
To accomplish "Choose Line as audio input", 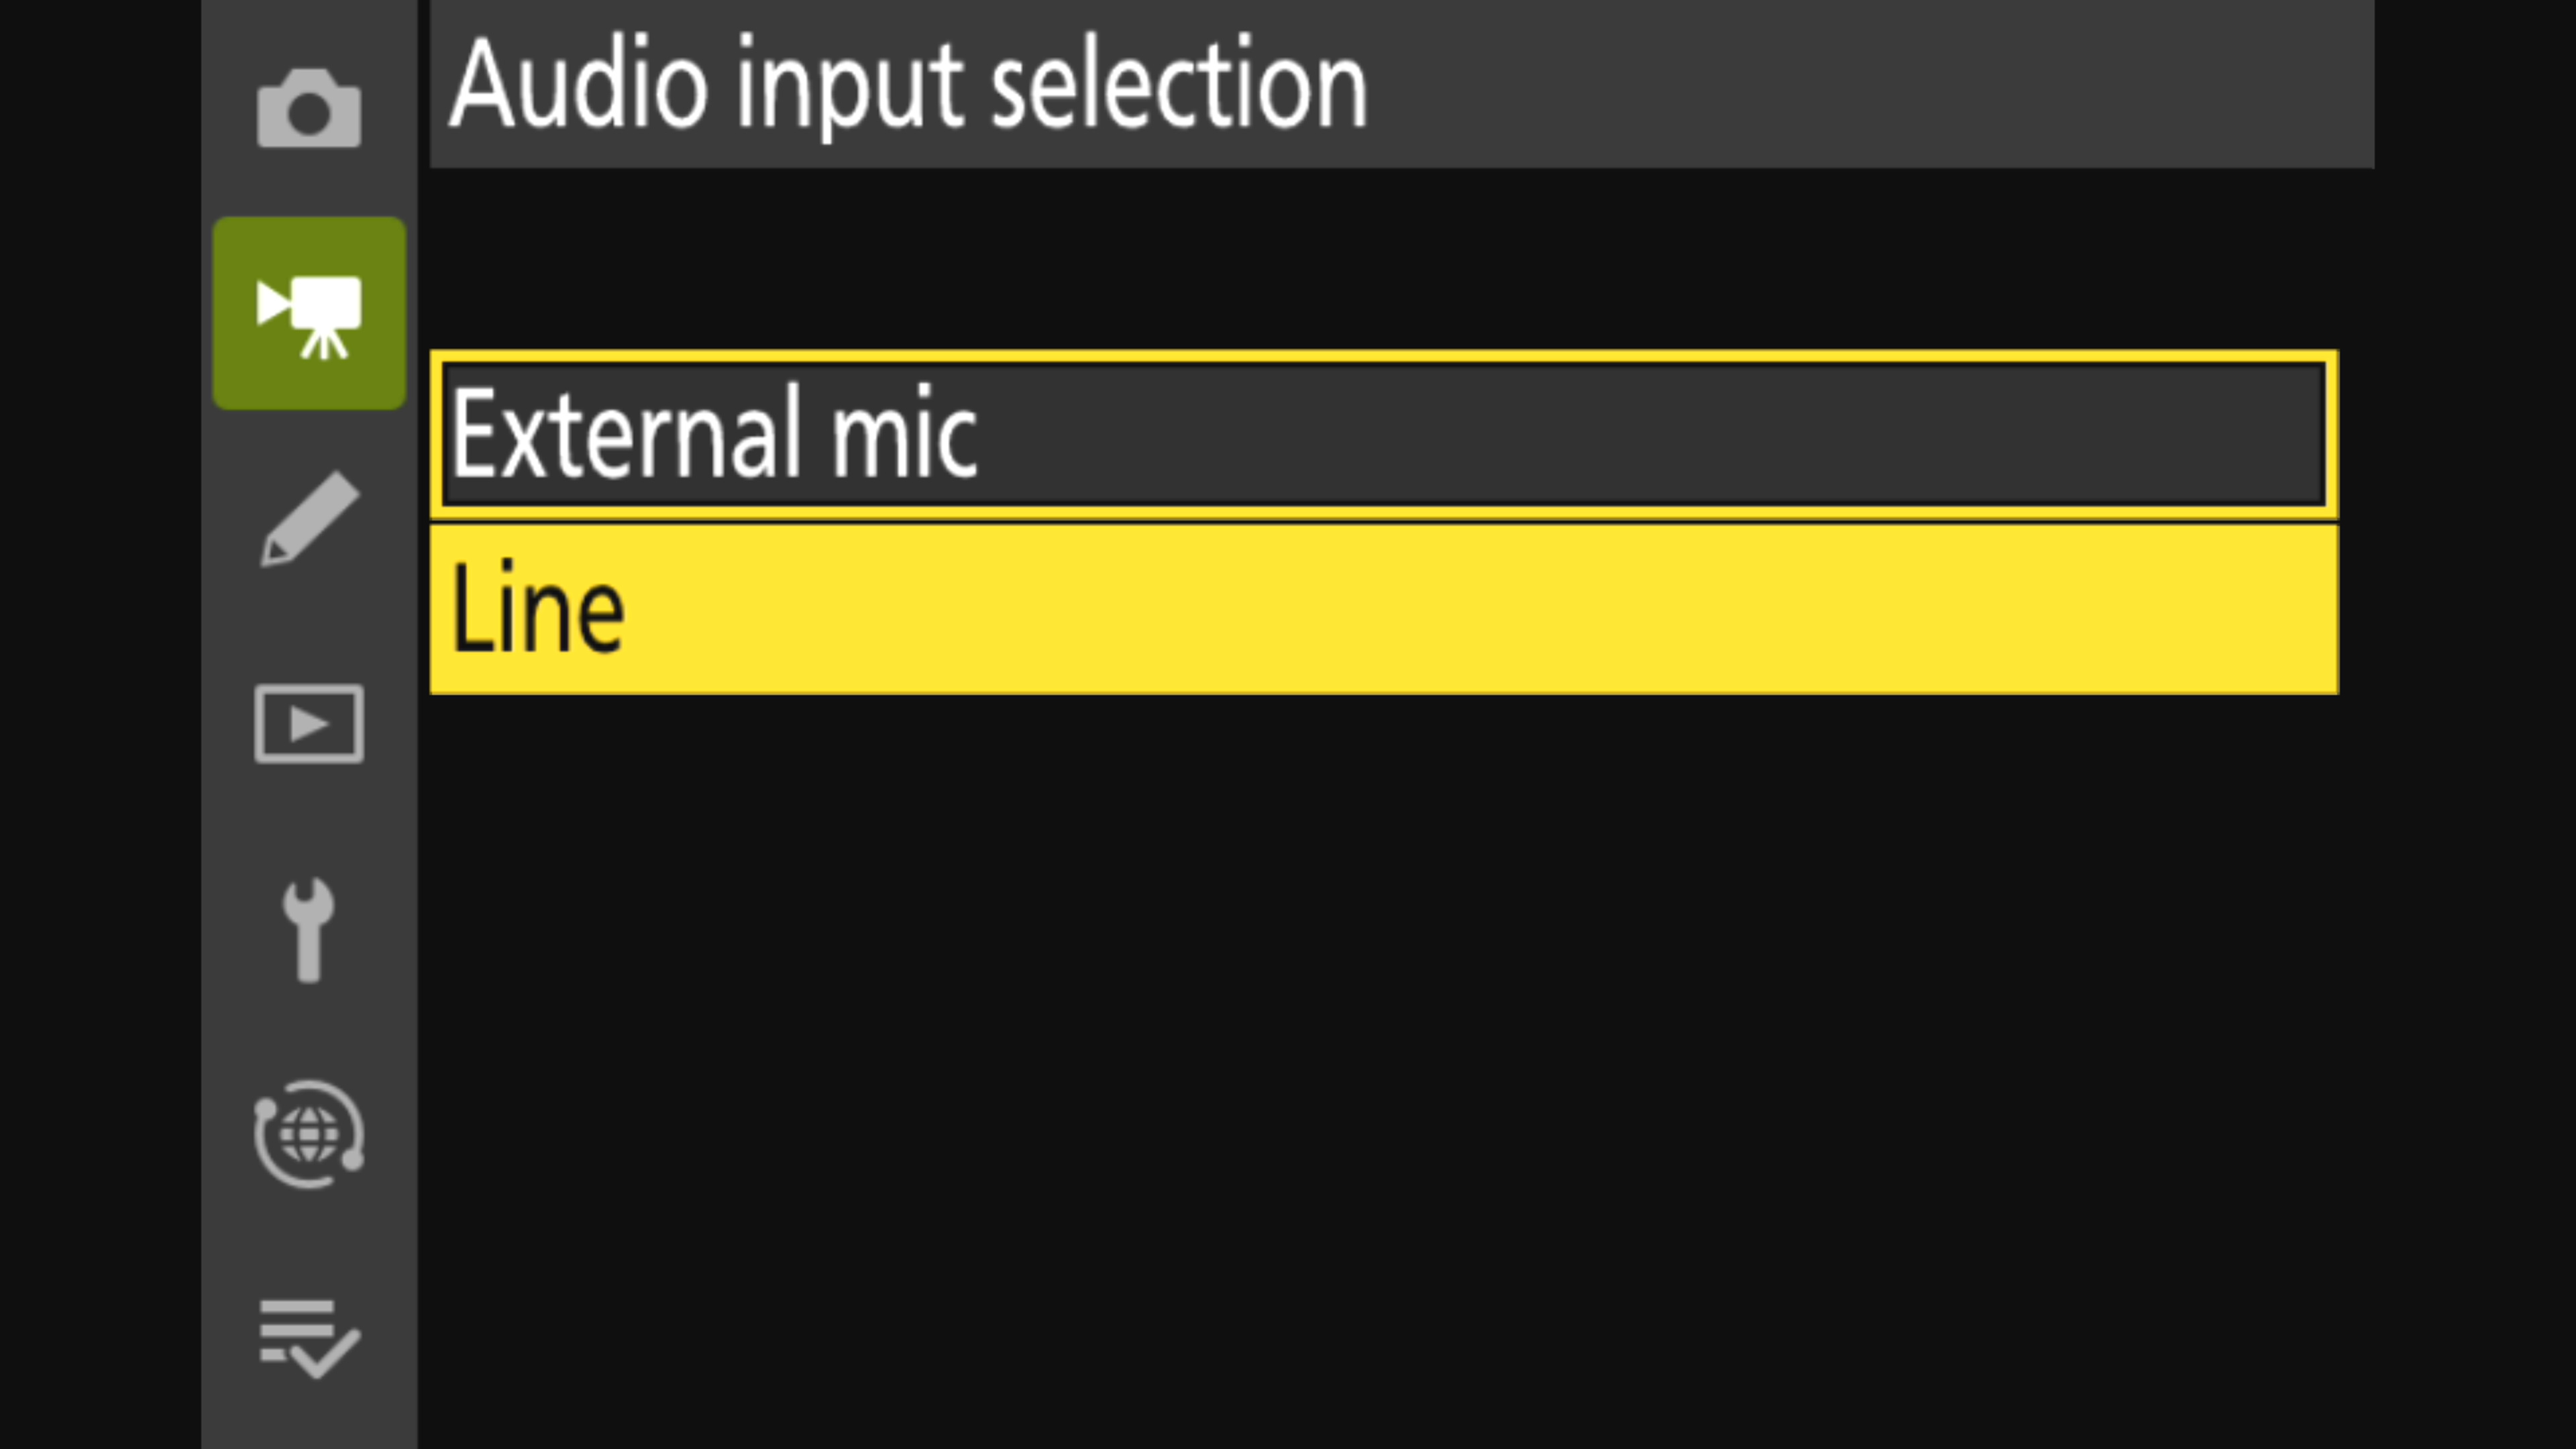I will 1383,609.
